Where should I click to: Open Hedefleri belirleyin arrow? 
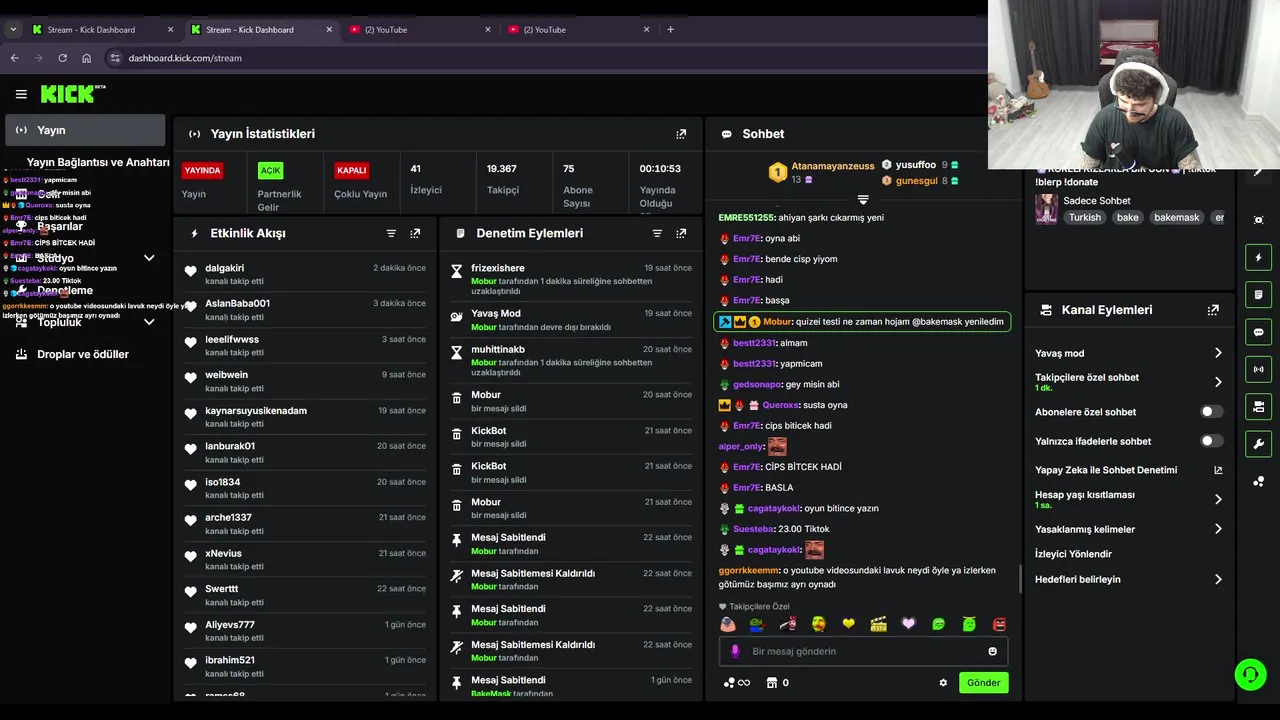coord(1217,579)
